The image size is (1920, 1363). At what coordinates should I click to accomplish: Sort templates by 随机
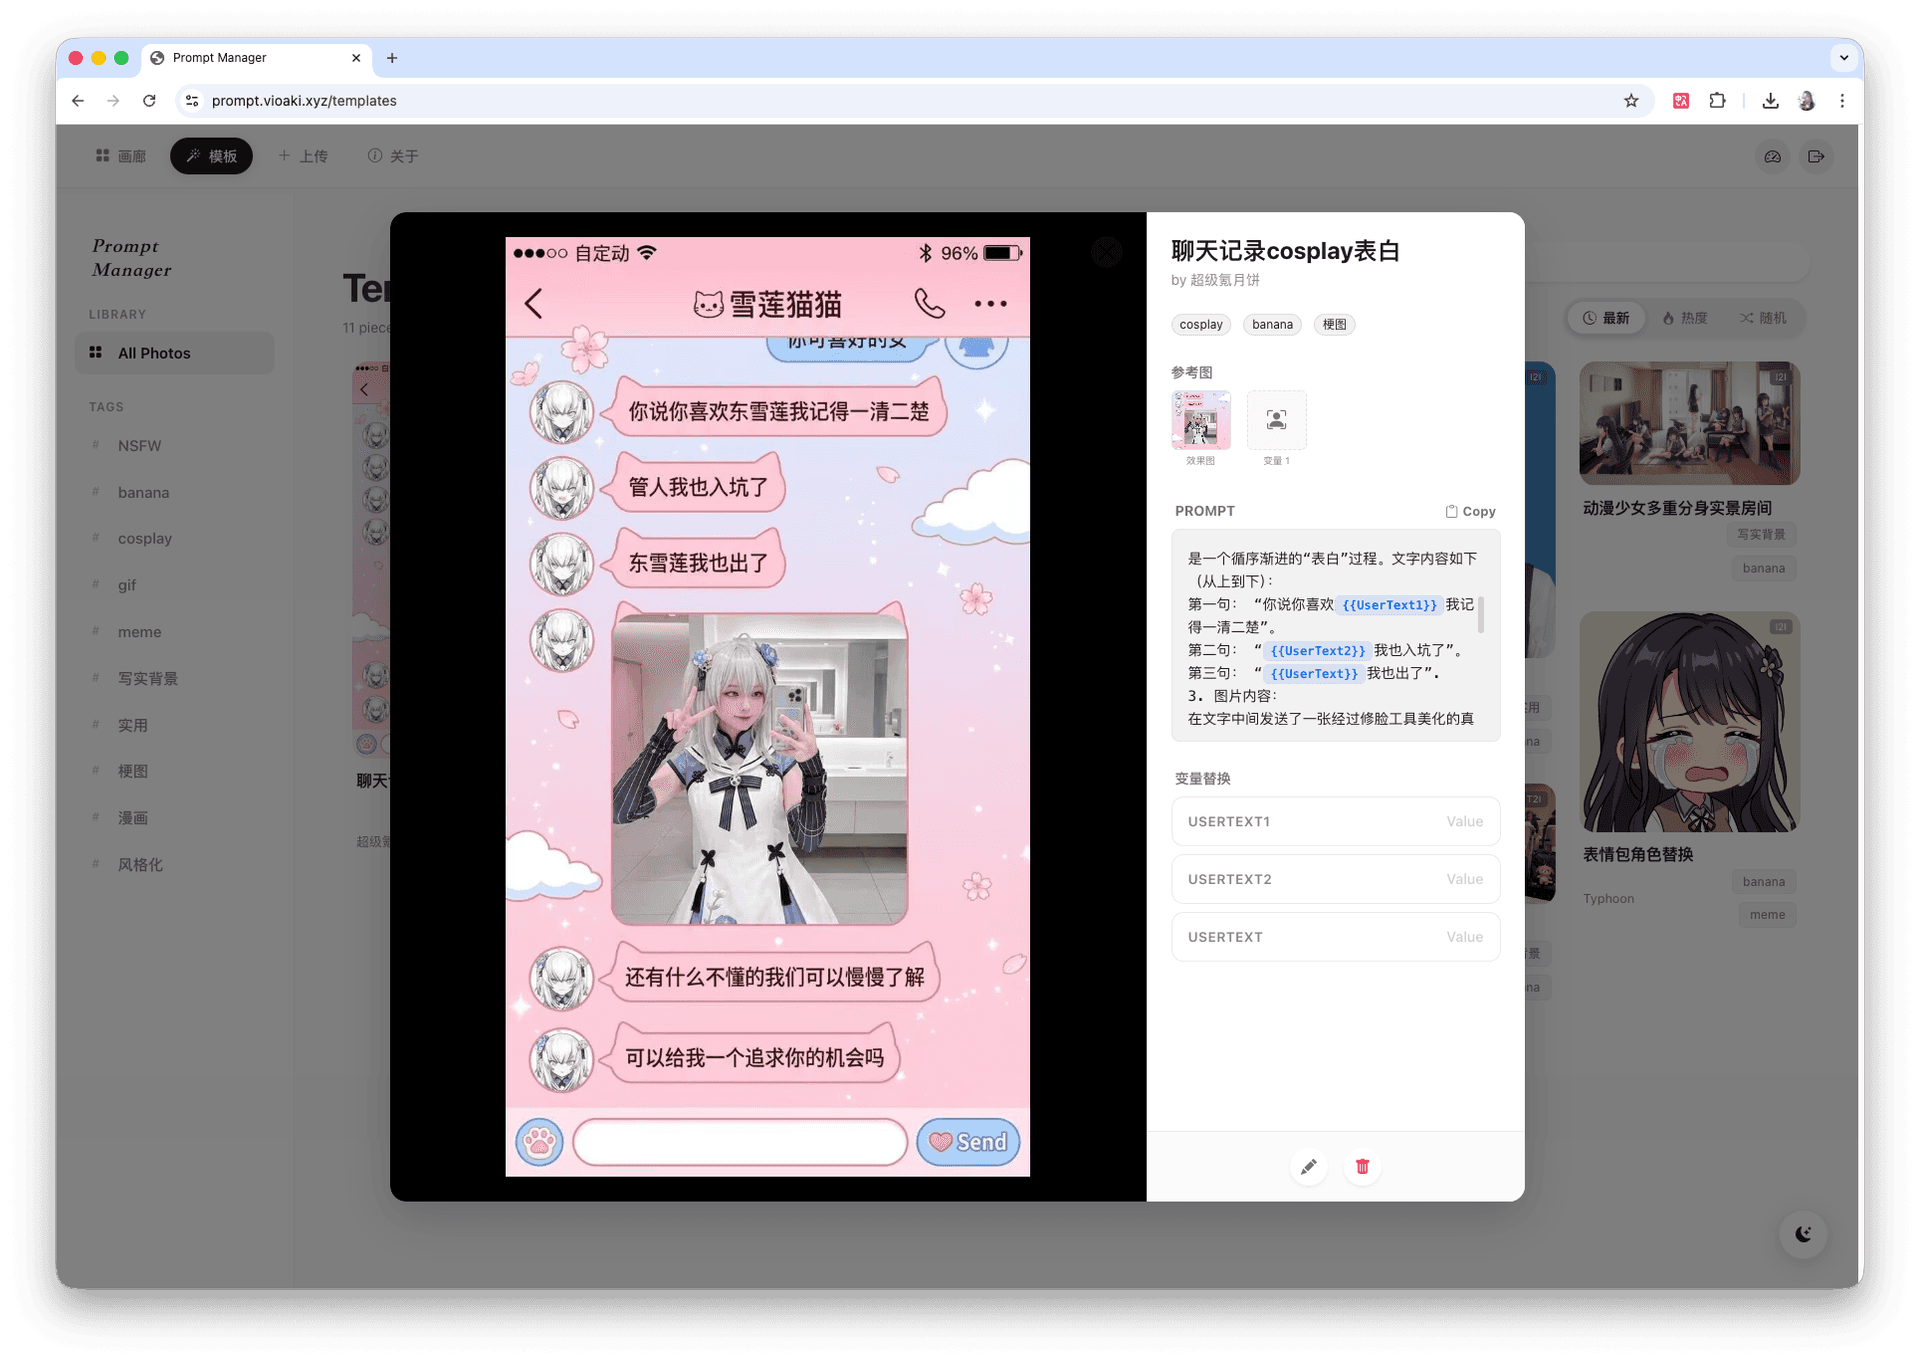coord(1763,318)
